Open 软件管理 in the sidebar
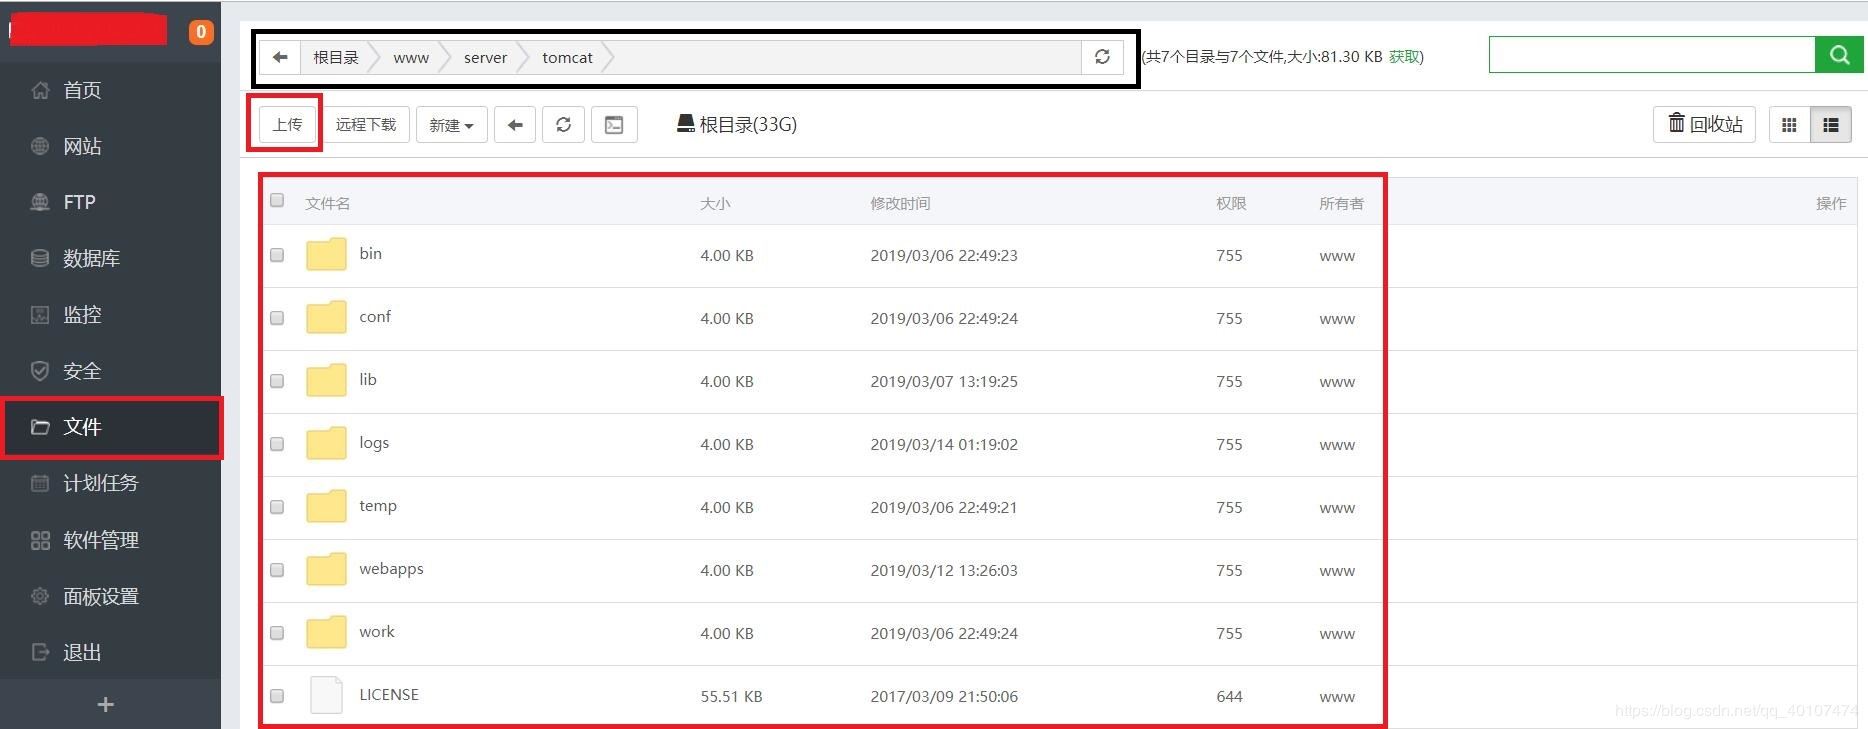 [100, 540]
